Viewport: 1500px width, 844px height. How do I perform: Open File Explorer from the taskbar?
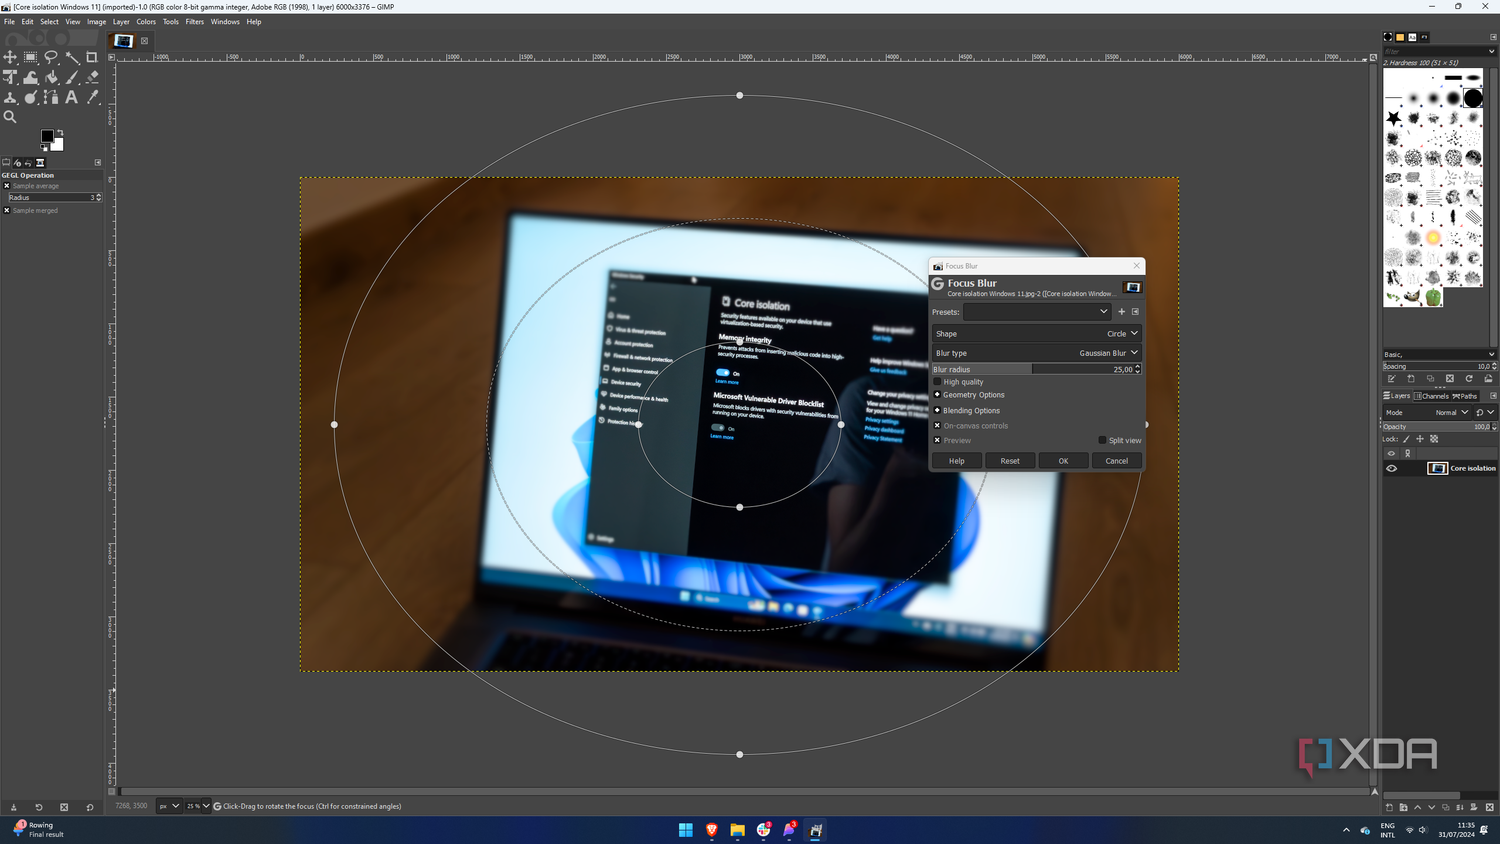point(738,830)
